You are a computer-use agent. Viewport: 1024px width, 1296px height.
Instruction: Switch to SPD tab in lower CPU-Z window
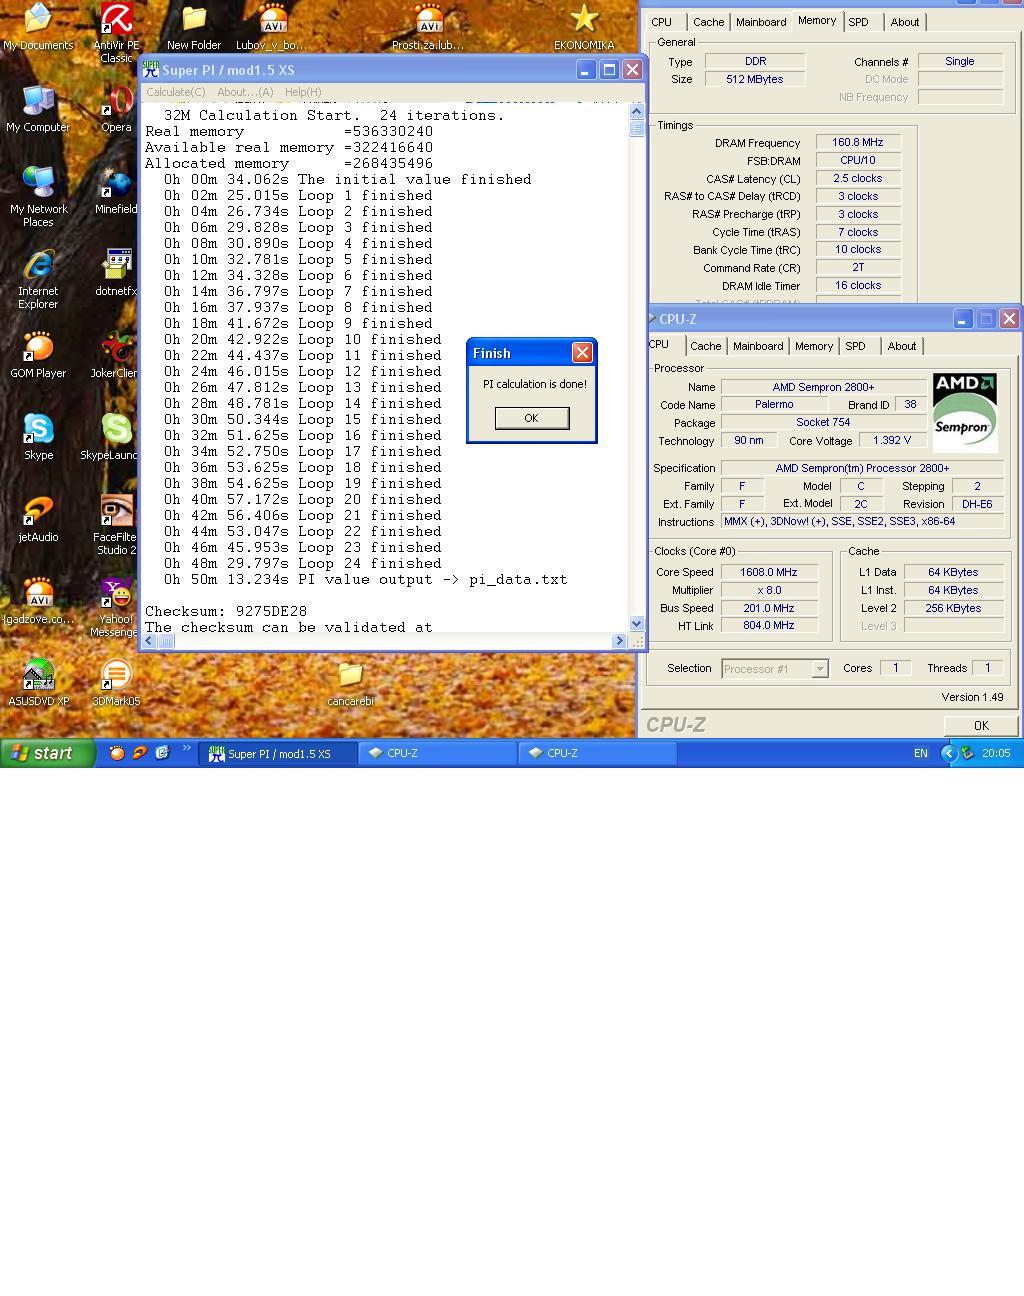click(855, 346)
